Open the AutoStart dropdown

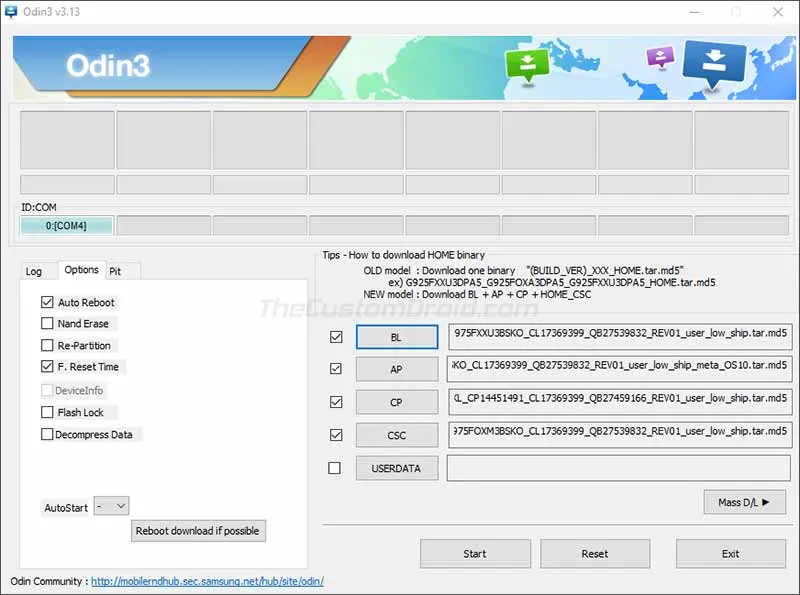point(111,507)
